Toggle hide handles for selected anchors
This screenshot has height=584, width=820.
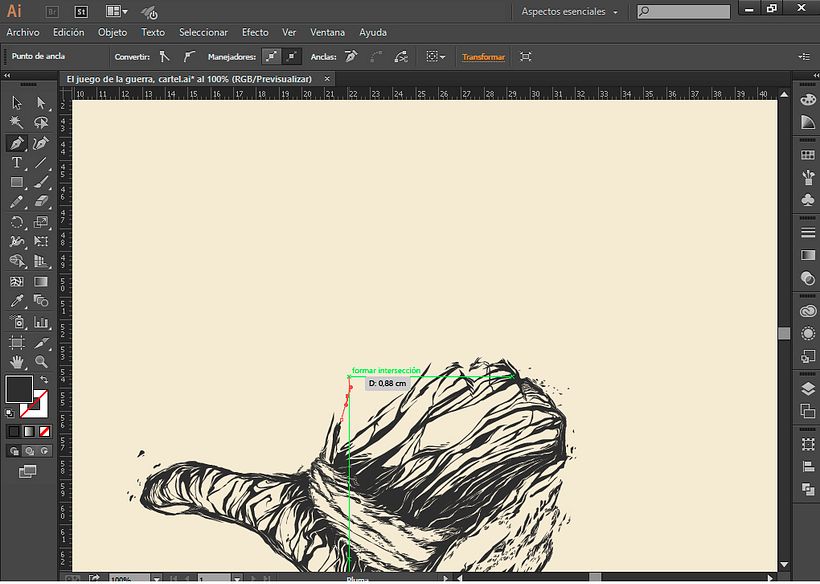pos(292,56)
